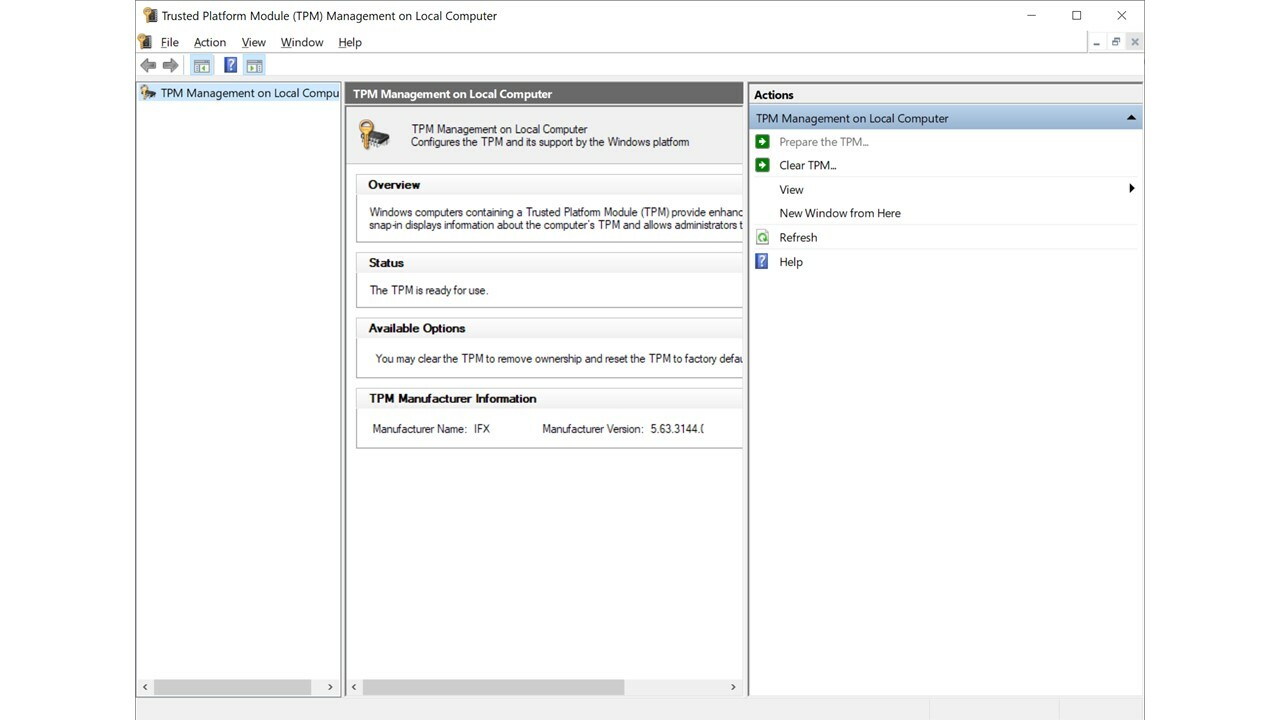Click the Back arrow toolbar icon

click(x=148, y=66)
